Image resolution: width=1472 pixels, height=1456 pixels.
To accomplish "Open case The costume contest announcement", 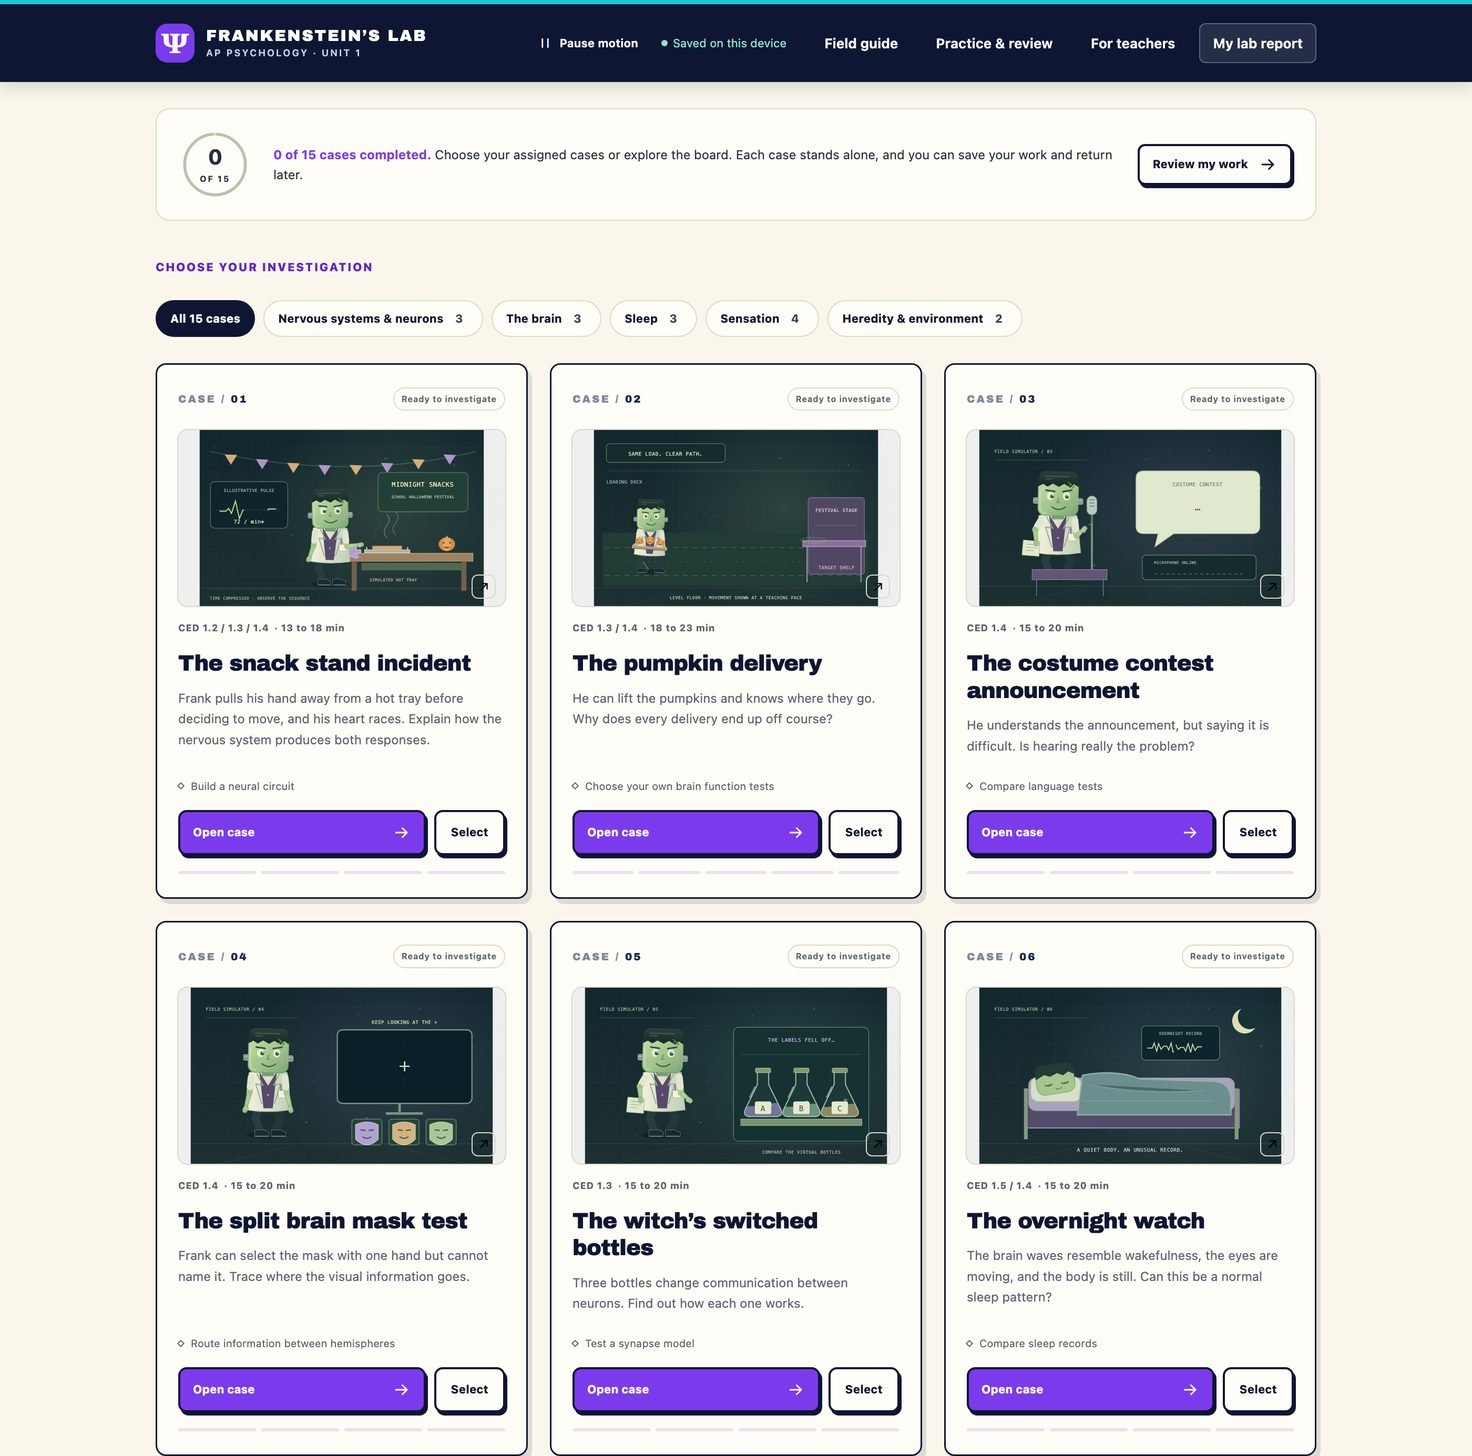I will [1090, 832].
